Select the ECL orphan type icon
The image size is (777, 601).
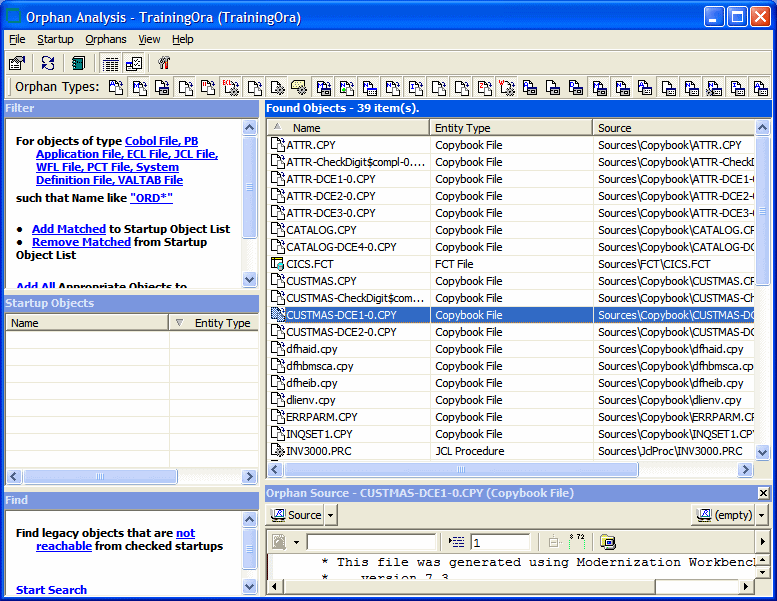tap(232, 87)
